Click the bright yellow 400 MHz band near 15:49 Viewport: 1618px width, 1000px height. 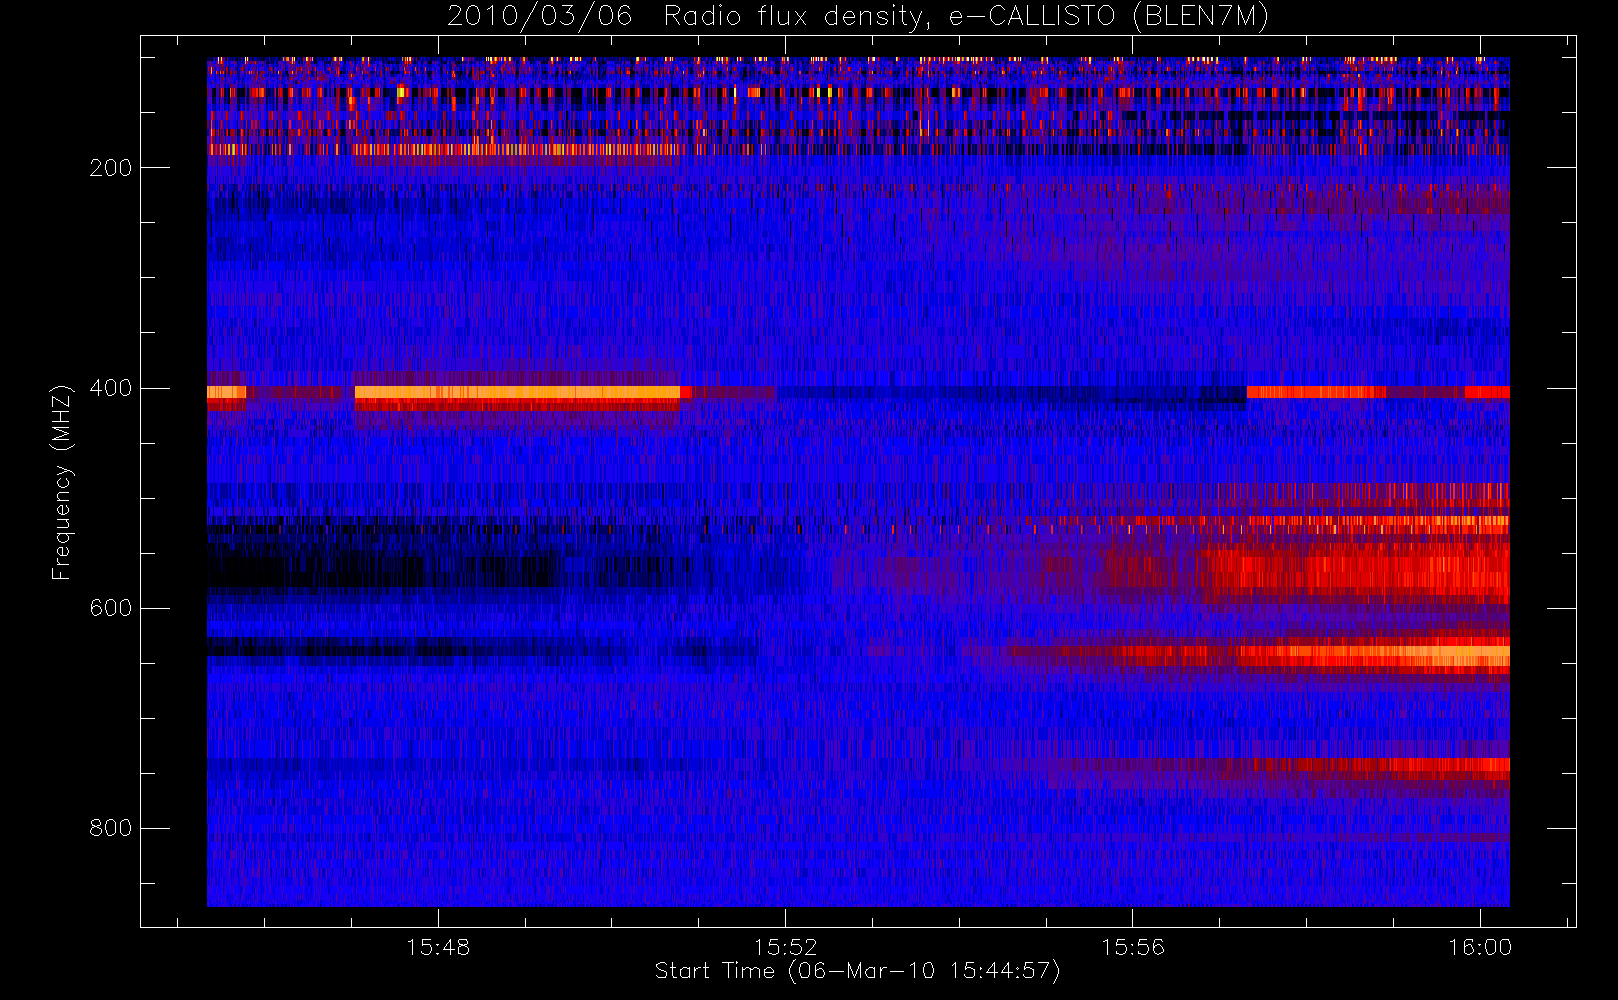pos(518,393)
